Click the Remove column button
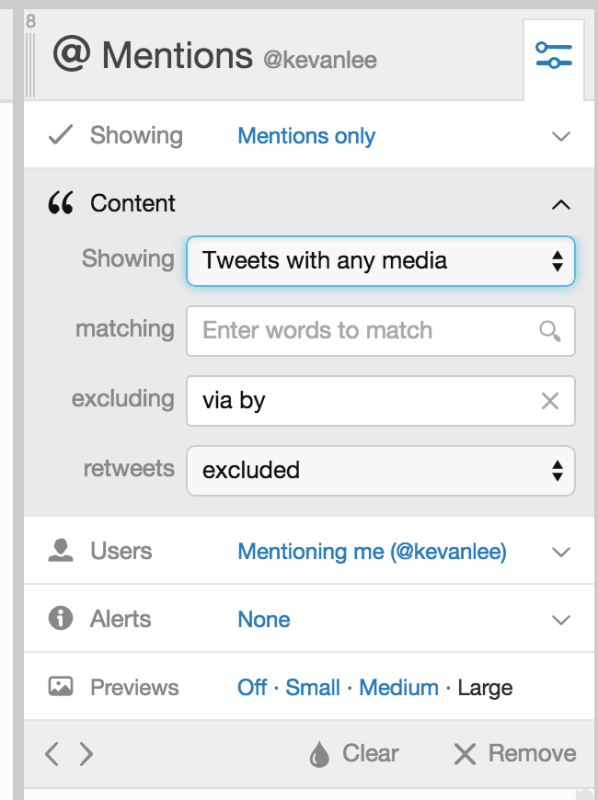Viewport: 598px width, 800px height. 515,754
